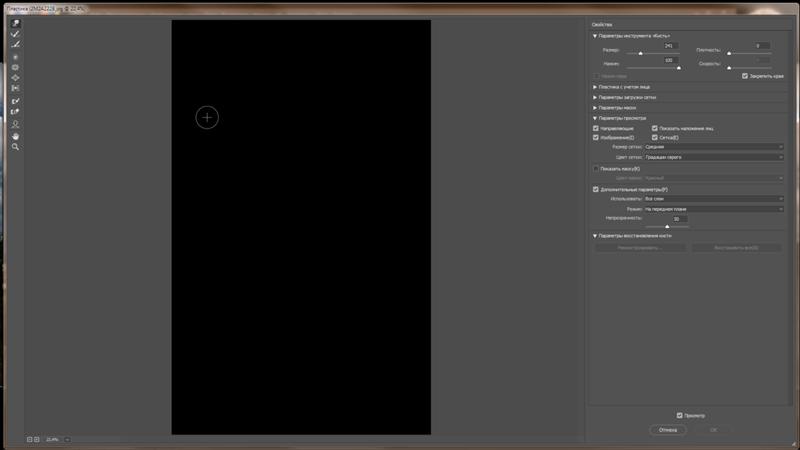Click the brush size value field 241

click(x=670, y=46)
